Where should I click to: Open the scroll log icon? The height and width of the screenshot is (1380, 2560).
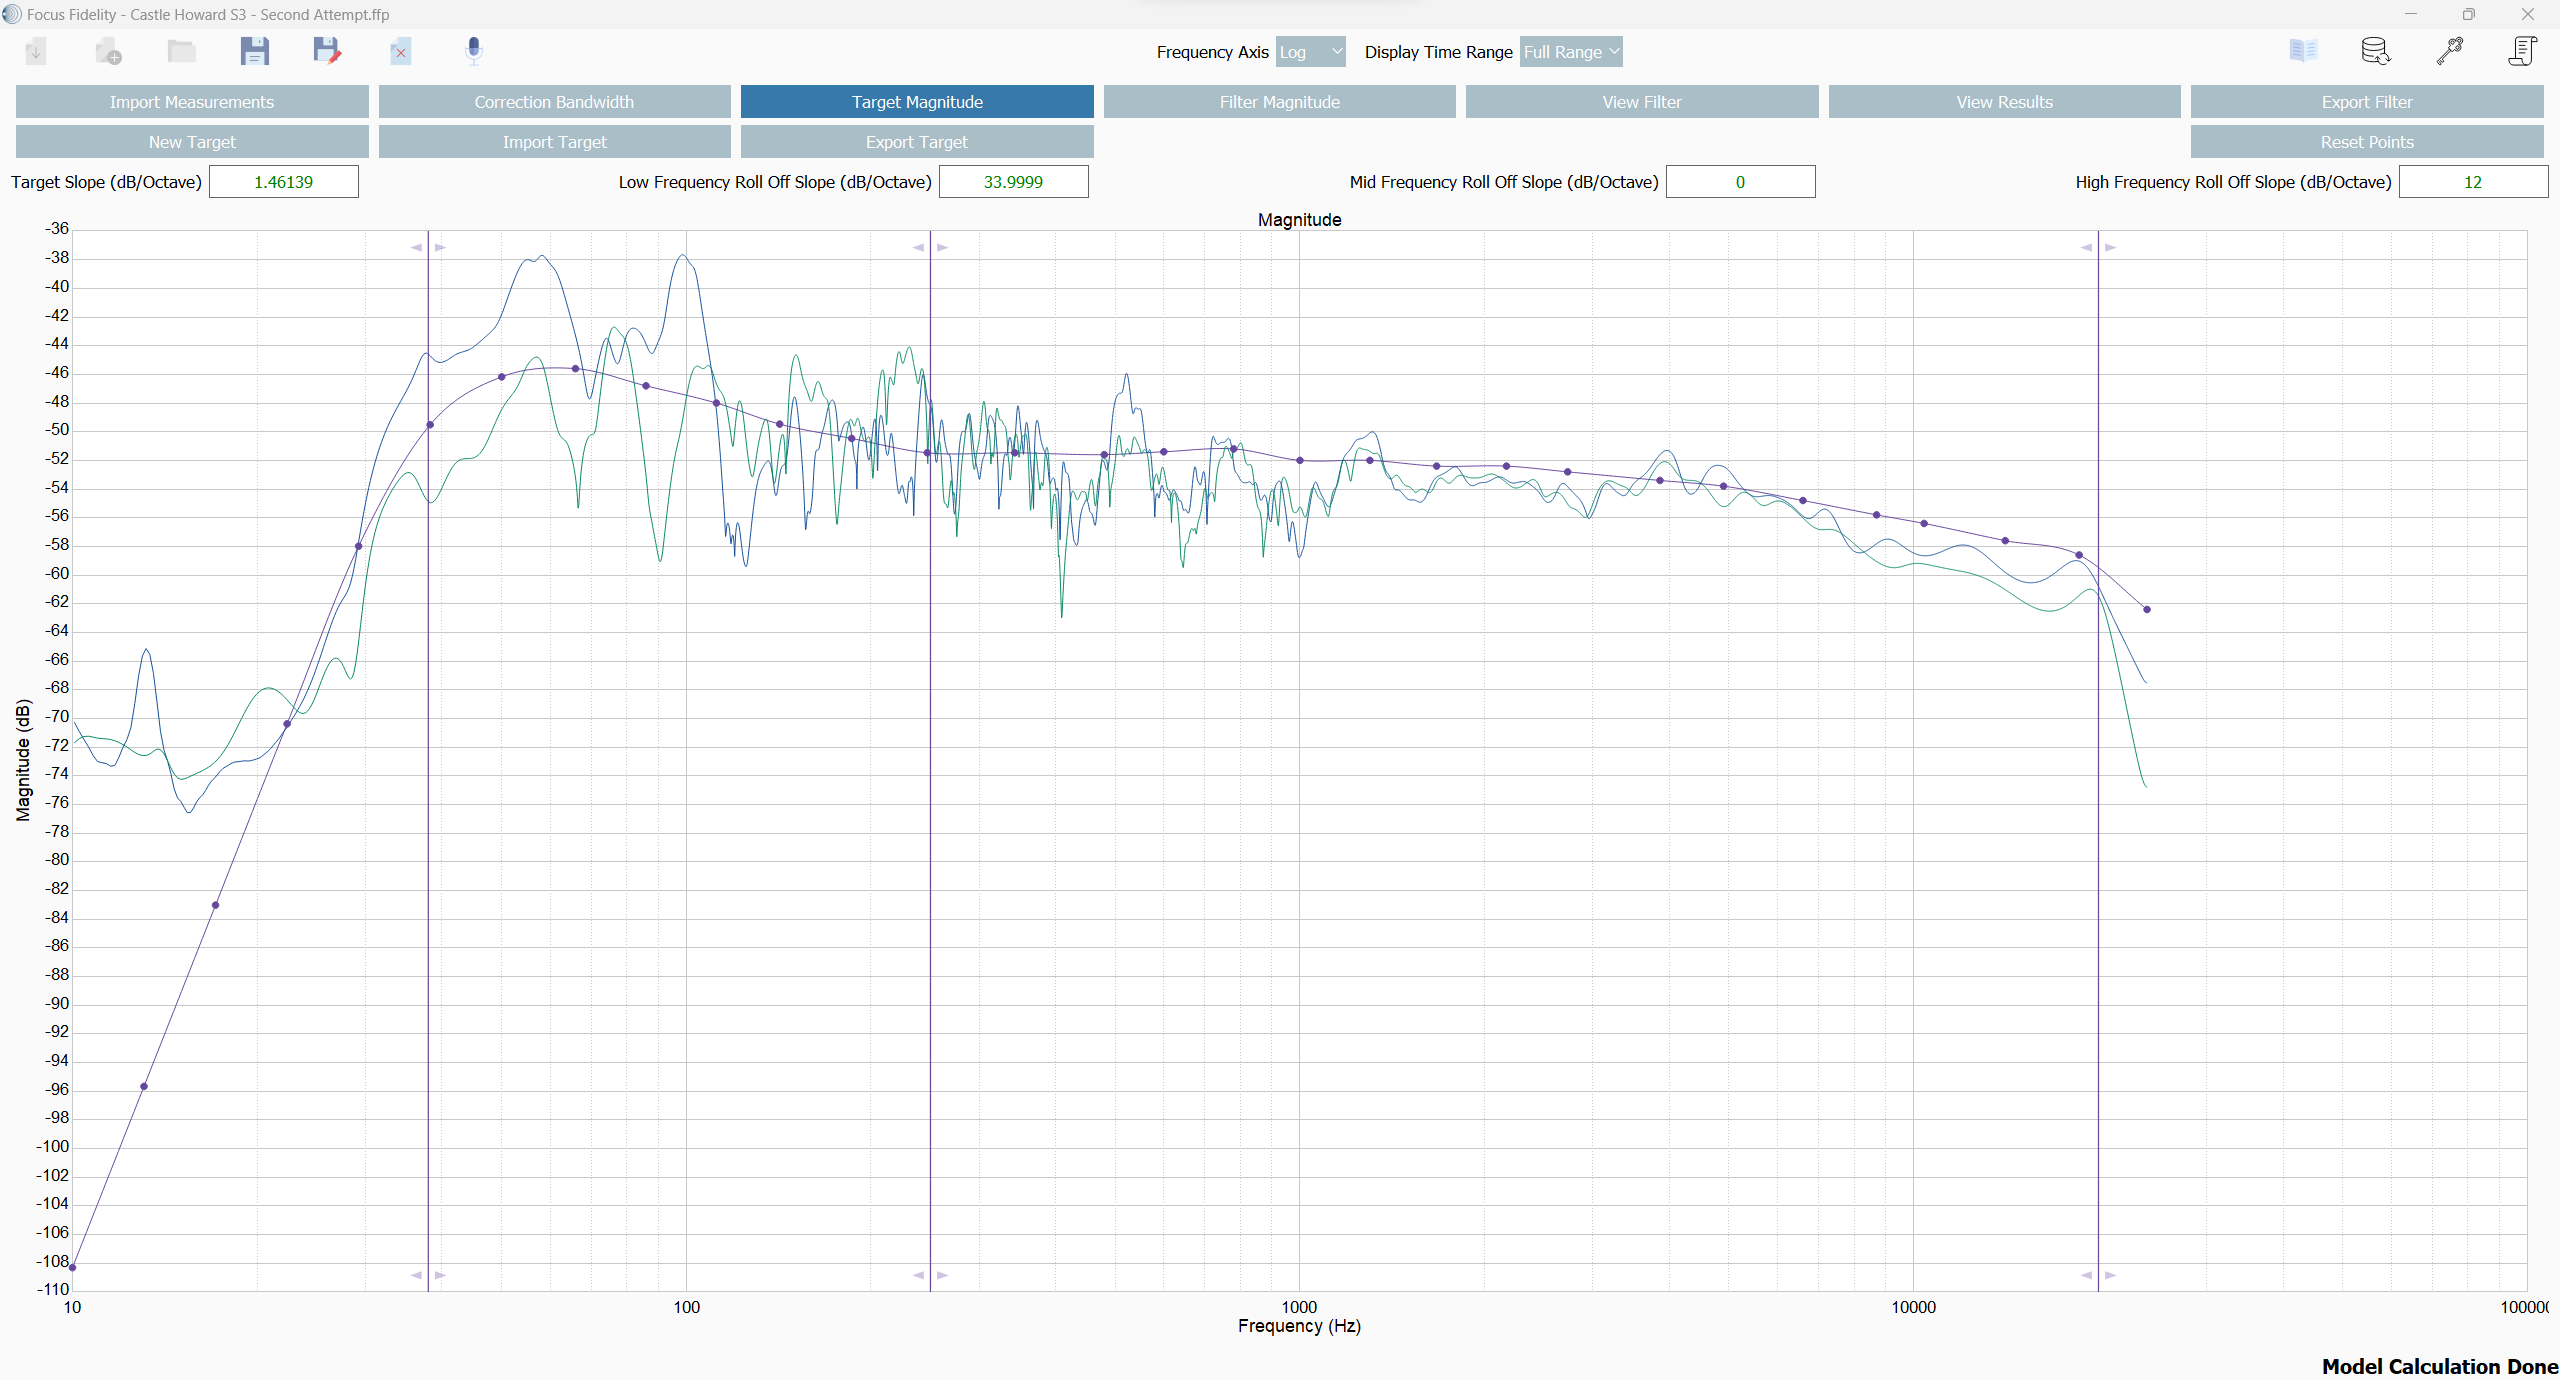[x=2522, y=51]
